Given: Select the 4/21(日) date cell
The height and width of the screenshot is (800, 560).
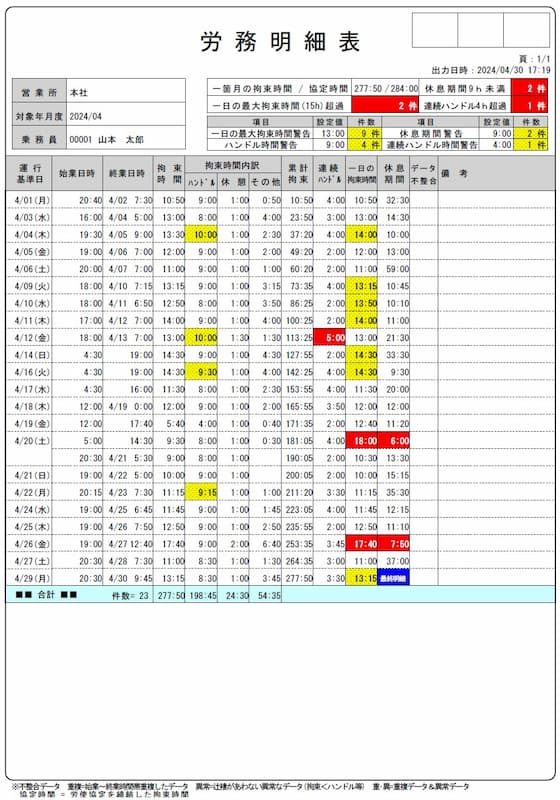Looking at the screenshot, I should [x=32, y=476].
